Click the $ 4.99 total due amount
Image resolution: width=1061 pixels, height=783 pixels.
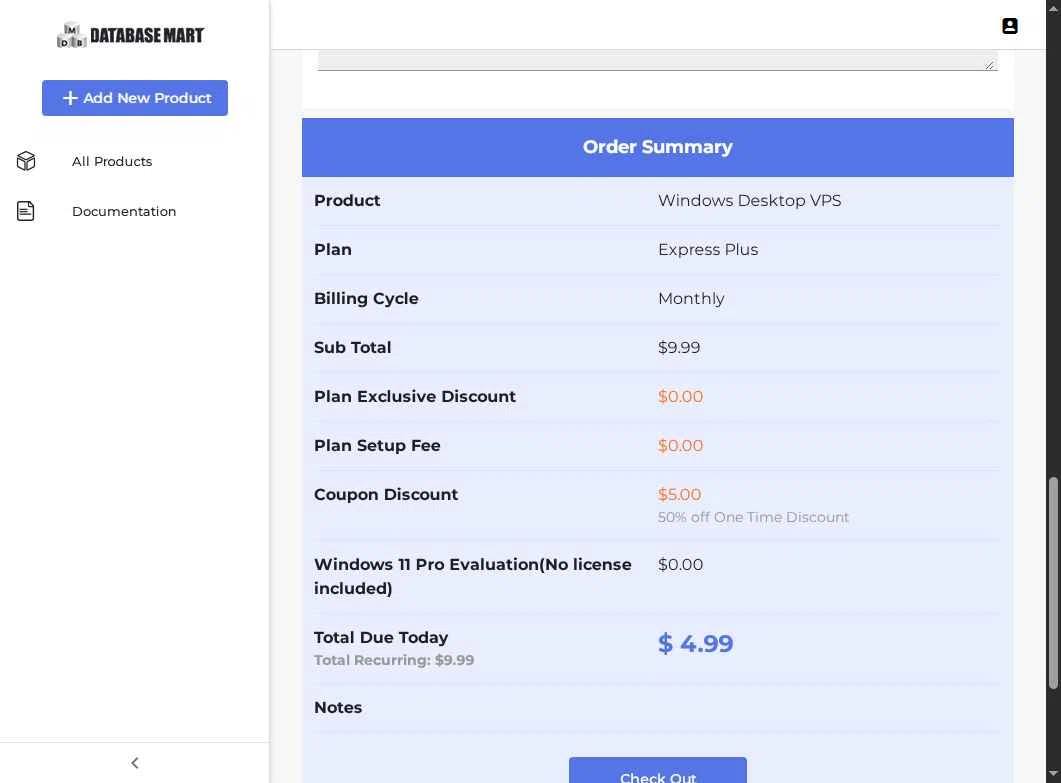pyautogui.click(x=695, y=644)
